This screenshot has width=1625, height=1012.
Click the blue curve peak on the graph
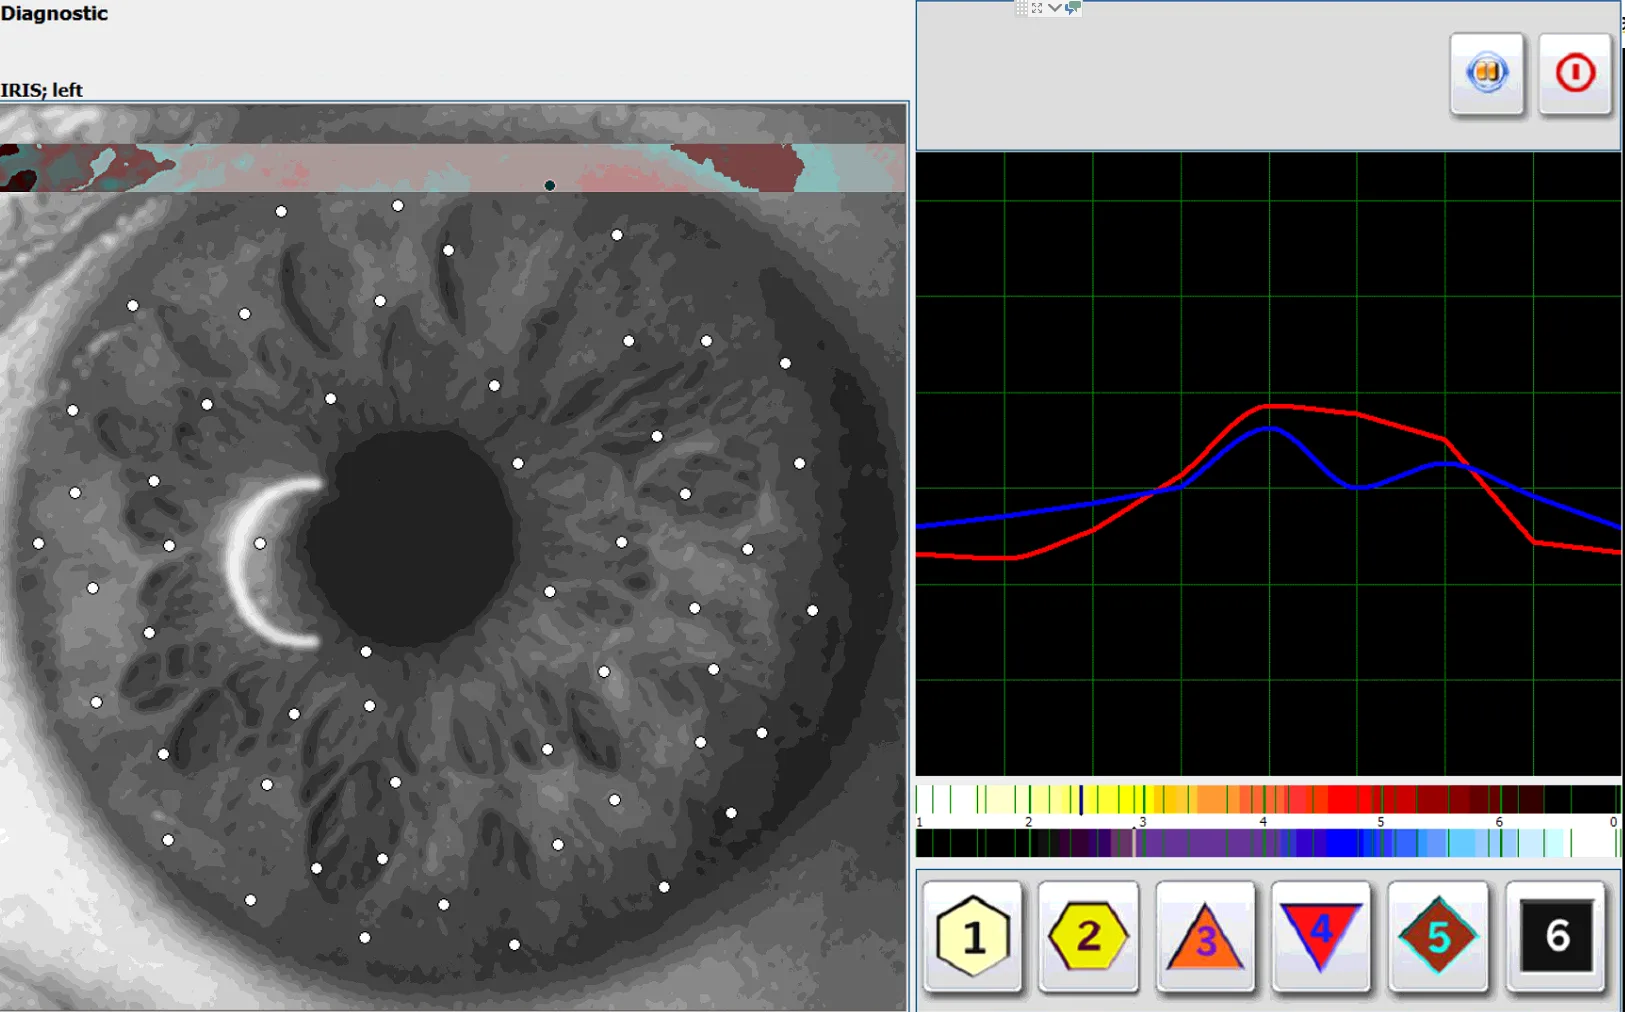coord(1269,427)
